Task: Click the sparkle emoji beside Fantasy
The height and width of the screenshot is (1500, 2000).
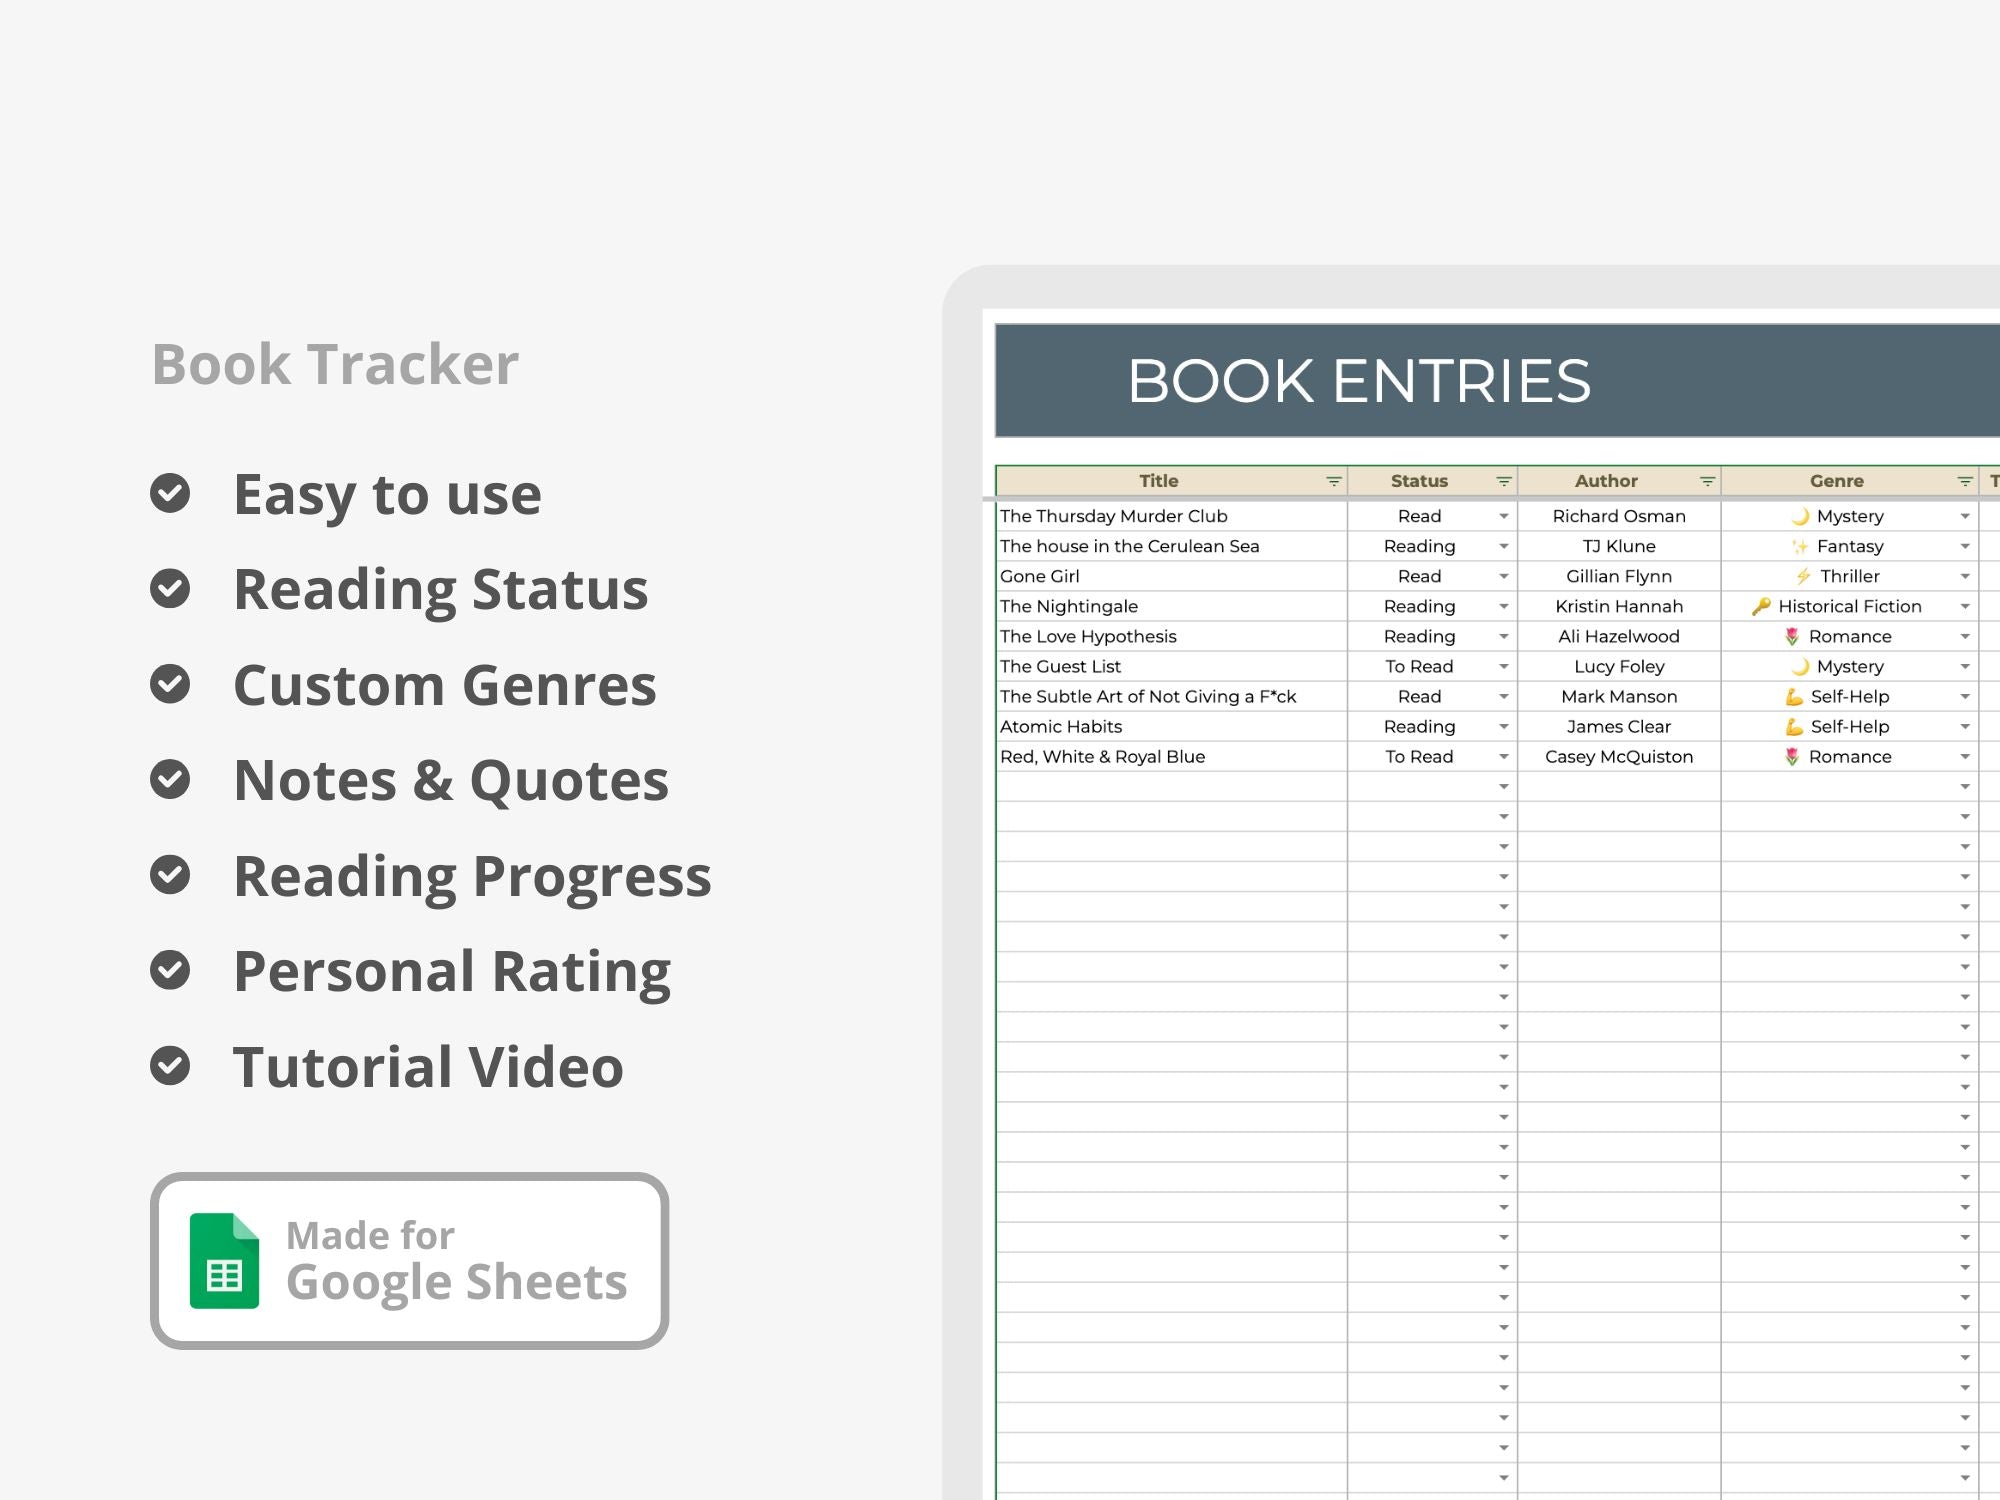Action: (x=1799, y=546)
